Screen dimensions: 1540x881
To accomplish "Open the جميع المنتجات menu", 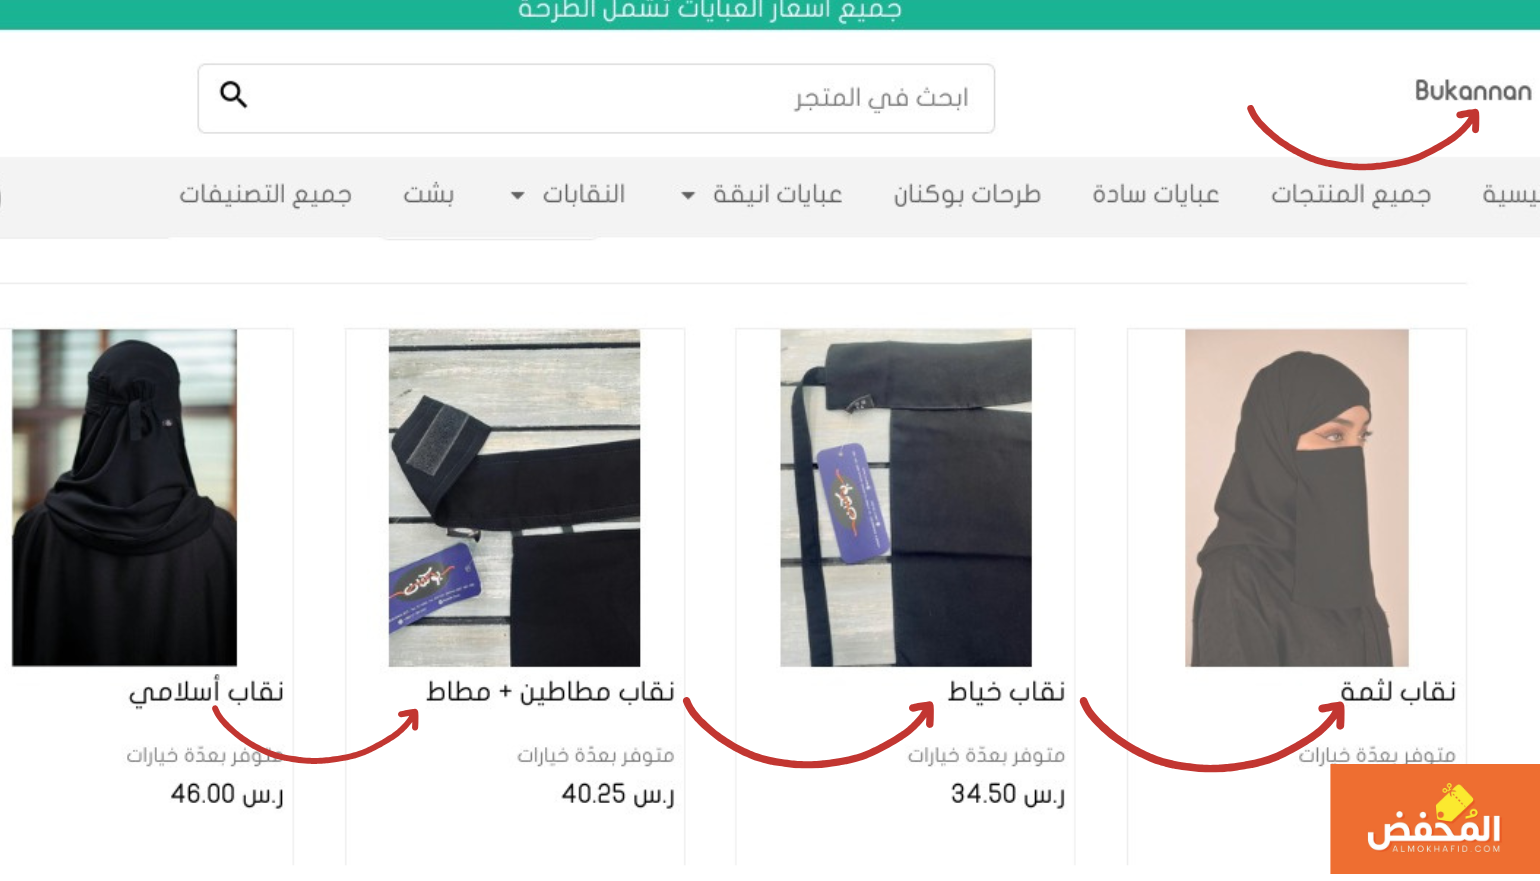I will pyautogui.click(x=1350, y=194).
